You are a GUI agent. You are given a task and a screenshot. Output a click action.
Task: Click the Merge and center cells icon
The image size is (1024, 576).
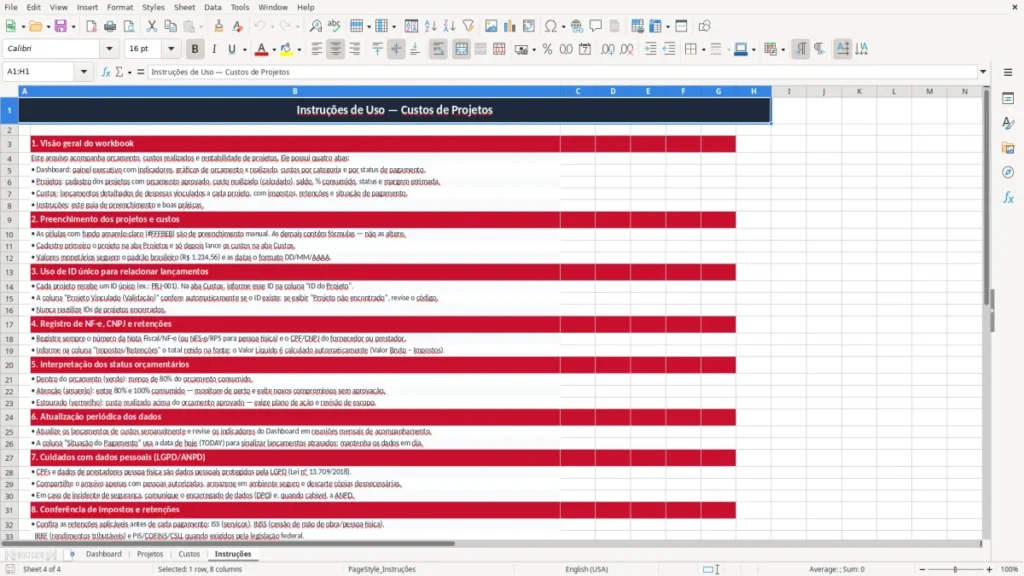461,49
